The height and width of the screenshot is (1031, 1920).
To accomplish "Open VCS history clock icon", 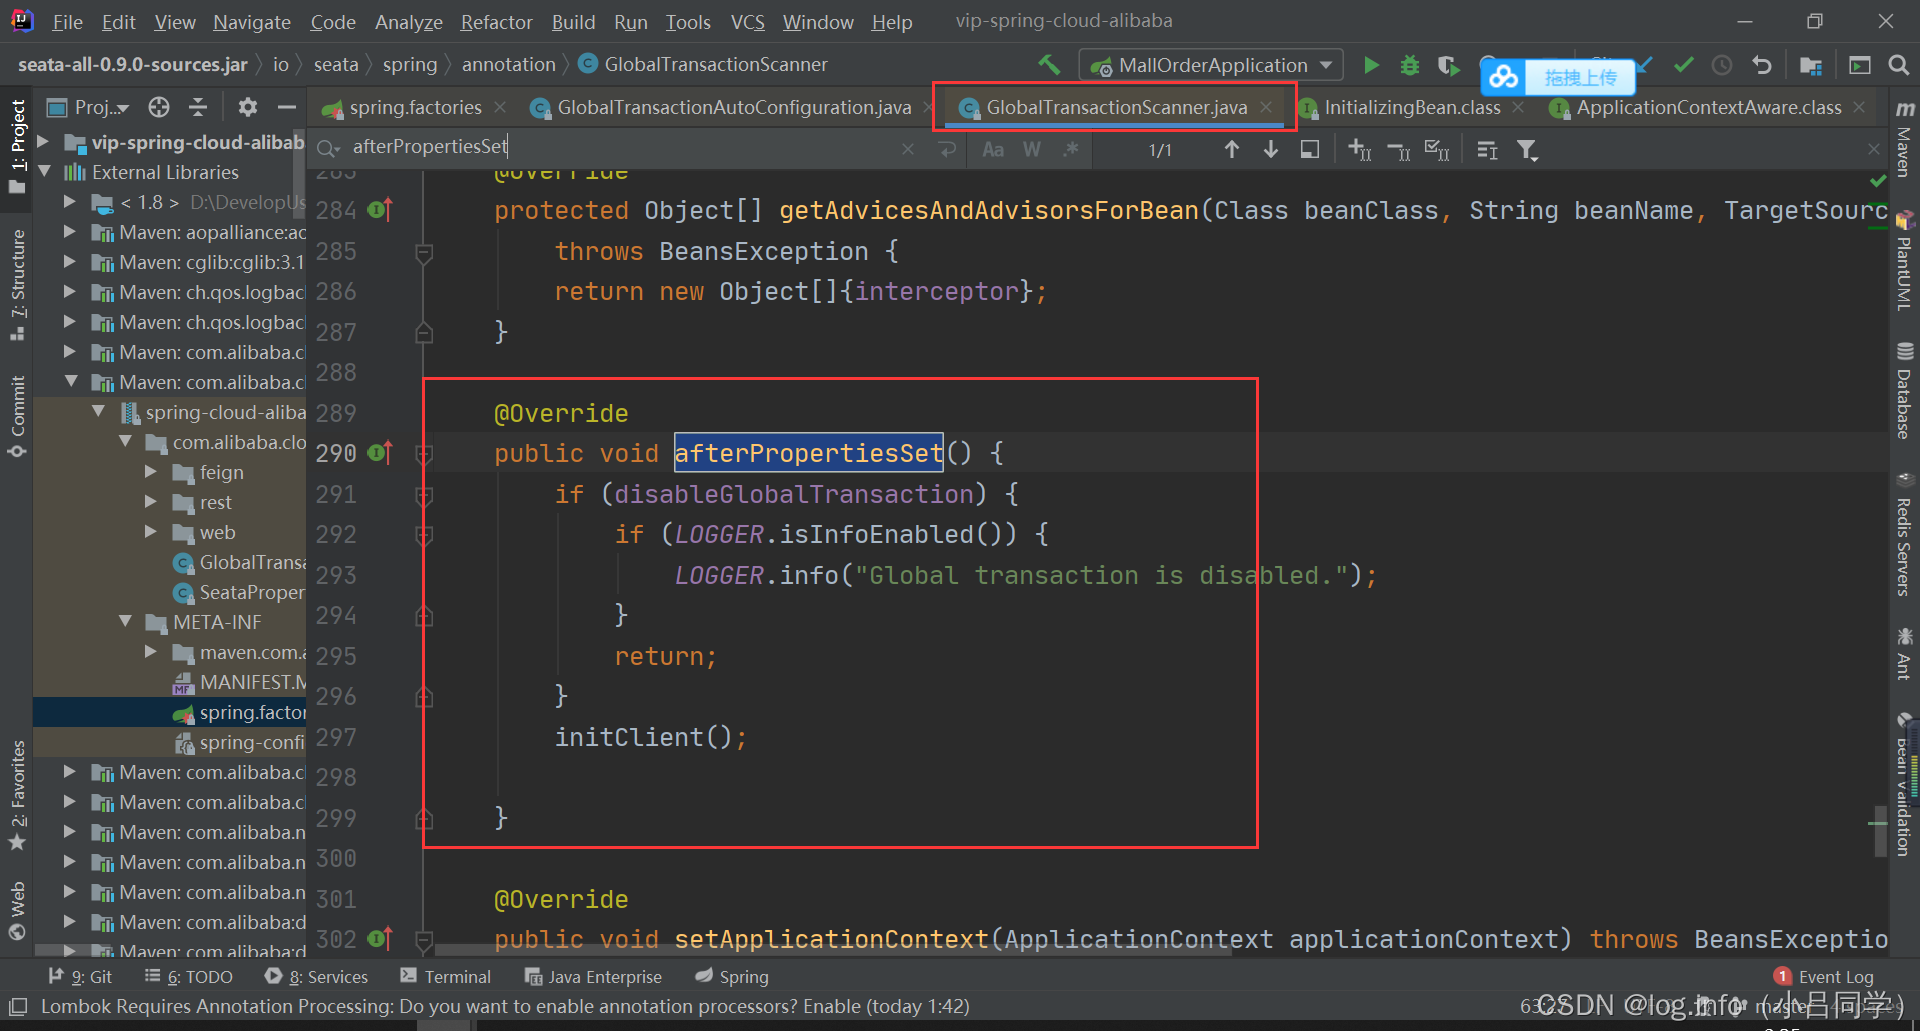I will point(1722,65).
